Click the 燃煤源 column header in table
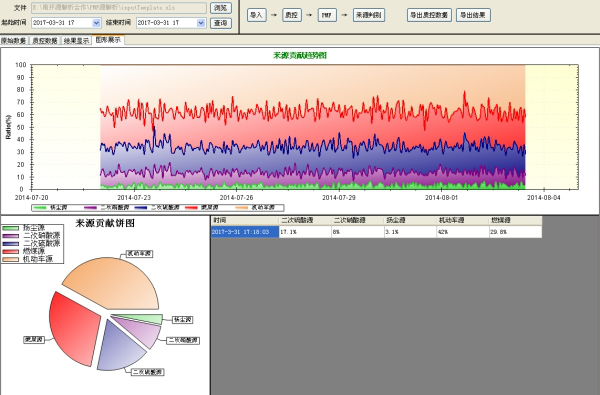Image resolution: width=600 pixels, height=395 pixels. pyautogui.click(x=515, y=220)
